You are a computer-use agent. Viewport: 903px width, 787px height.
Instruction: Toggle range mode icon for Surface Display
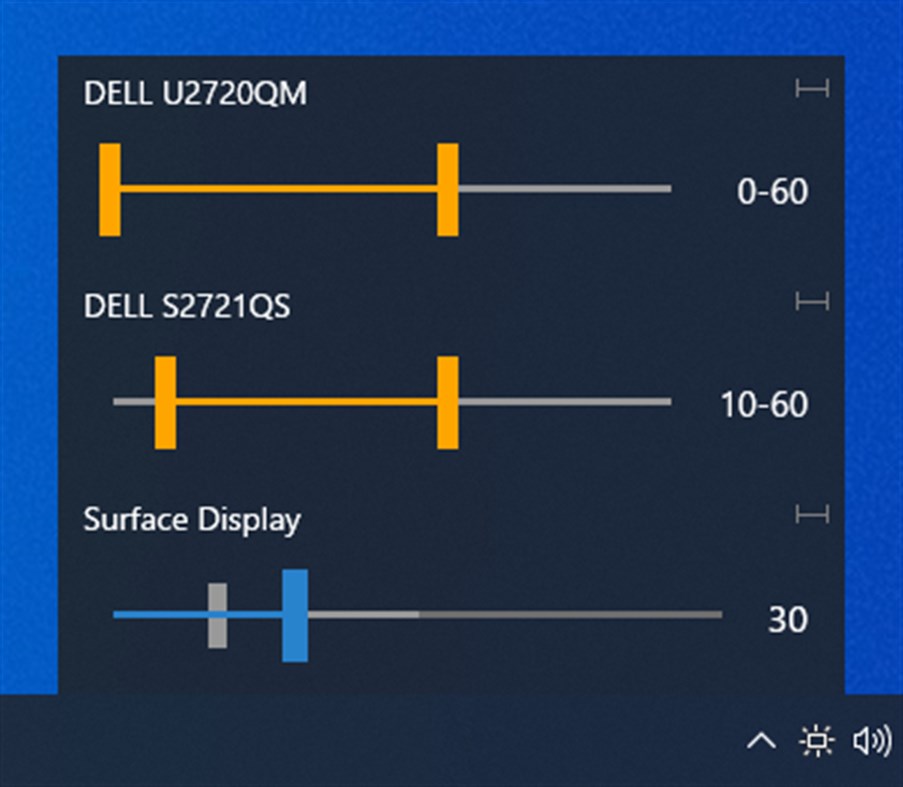tap(812, 515)
